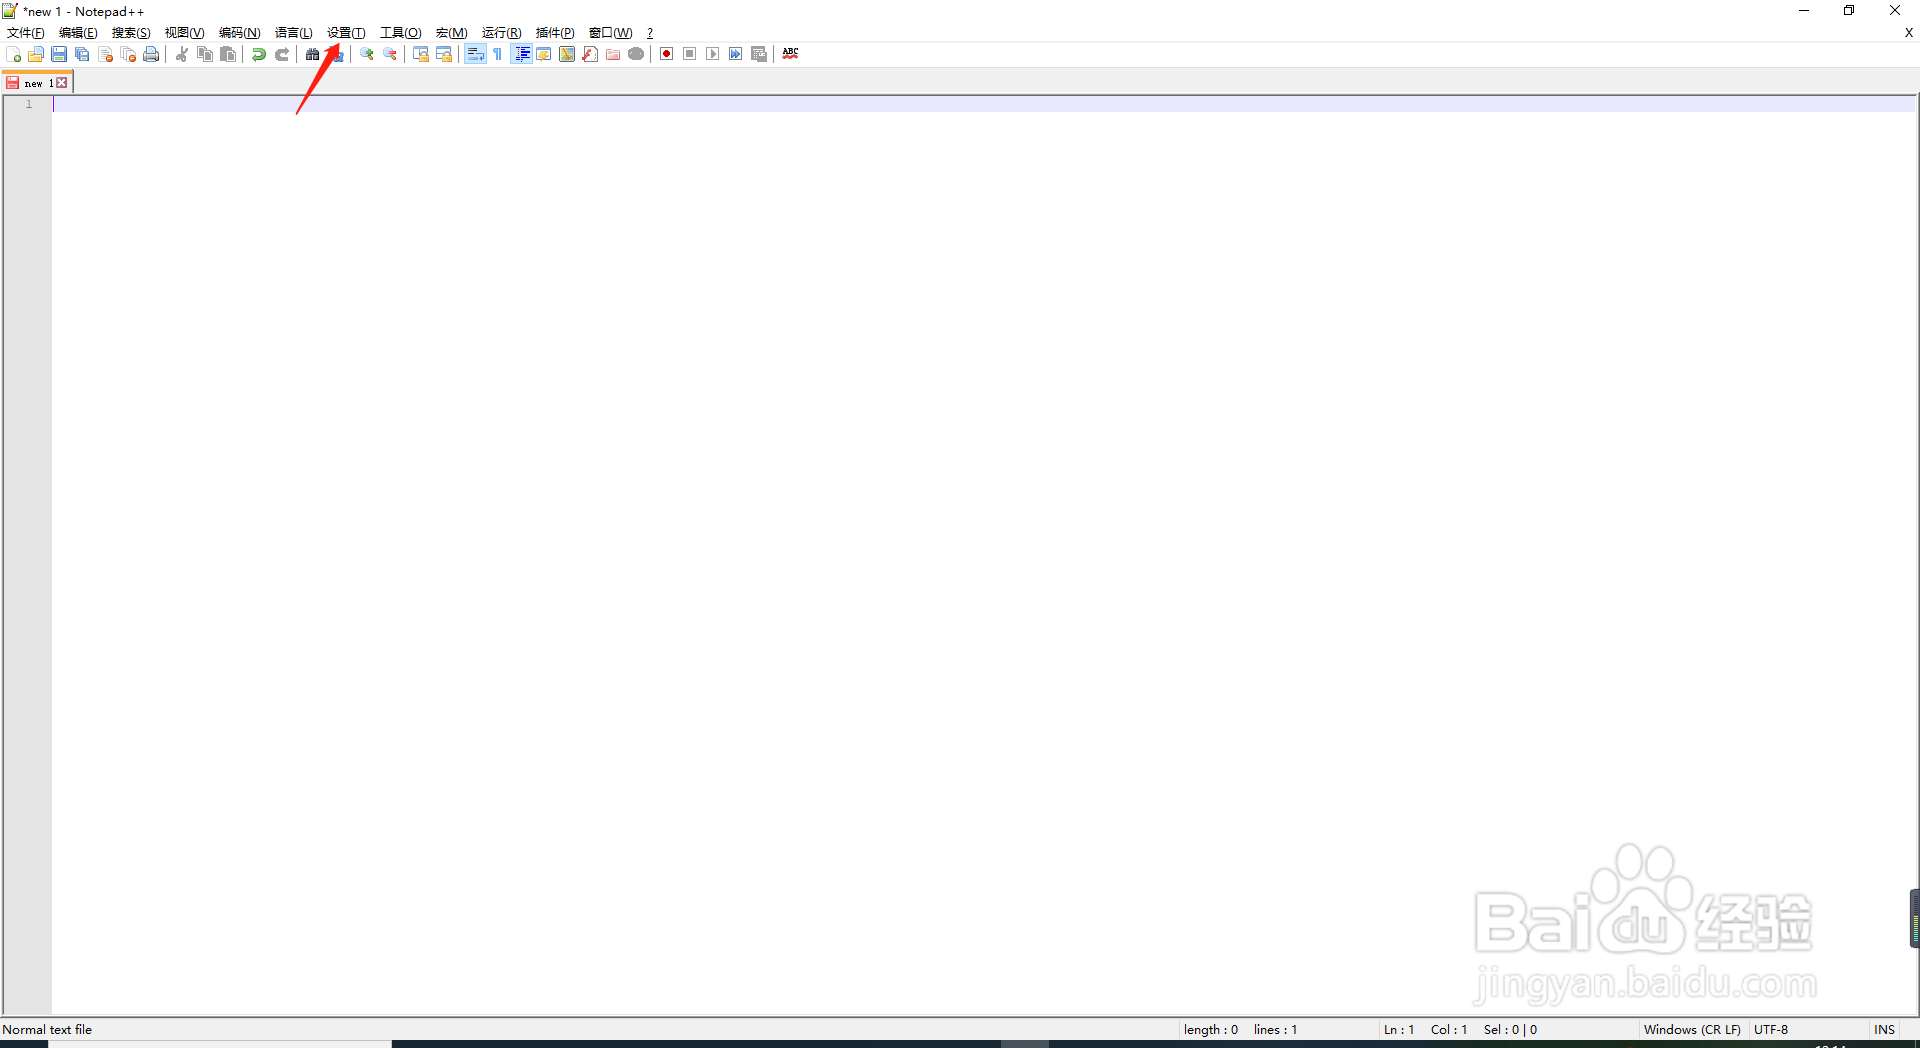Click the Close All toolbar icon
The width and height of the screenshot is (1920, 1048).
128,54
